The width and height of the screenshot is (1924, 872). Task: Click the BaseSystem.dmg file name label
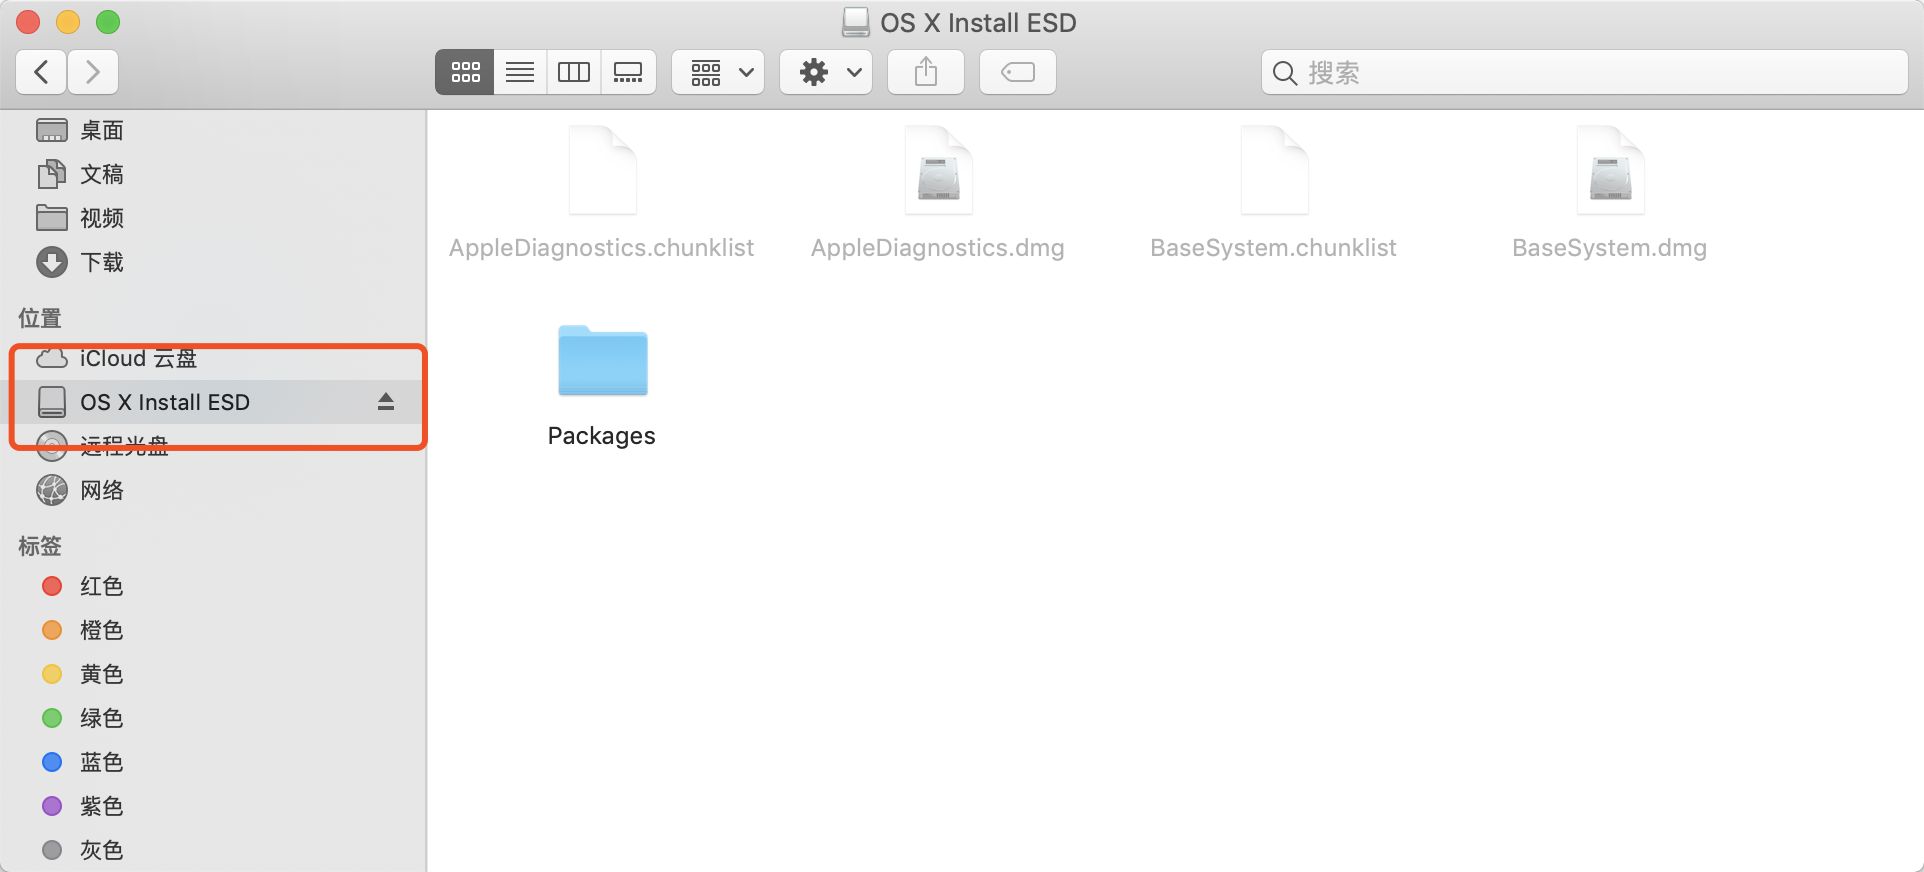(x=1610, y=248)
